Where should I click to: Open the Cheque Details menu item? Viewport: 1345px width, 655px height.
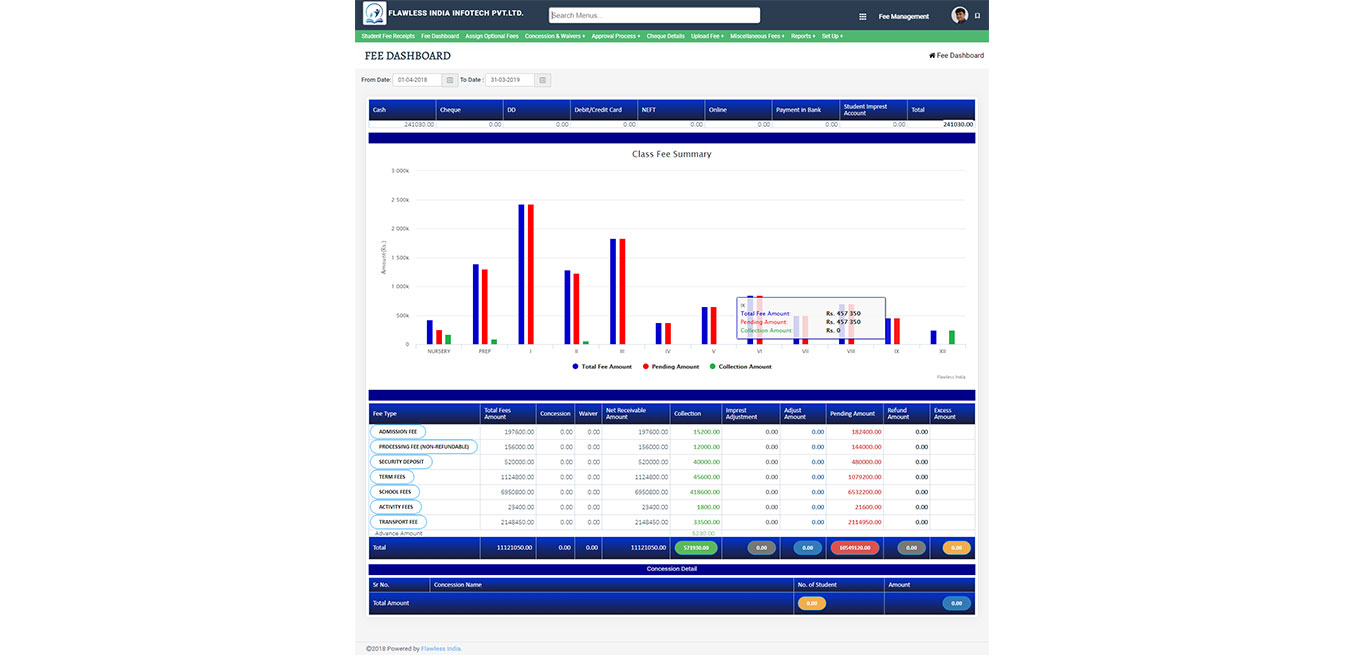(x=666, y=36)
